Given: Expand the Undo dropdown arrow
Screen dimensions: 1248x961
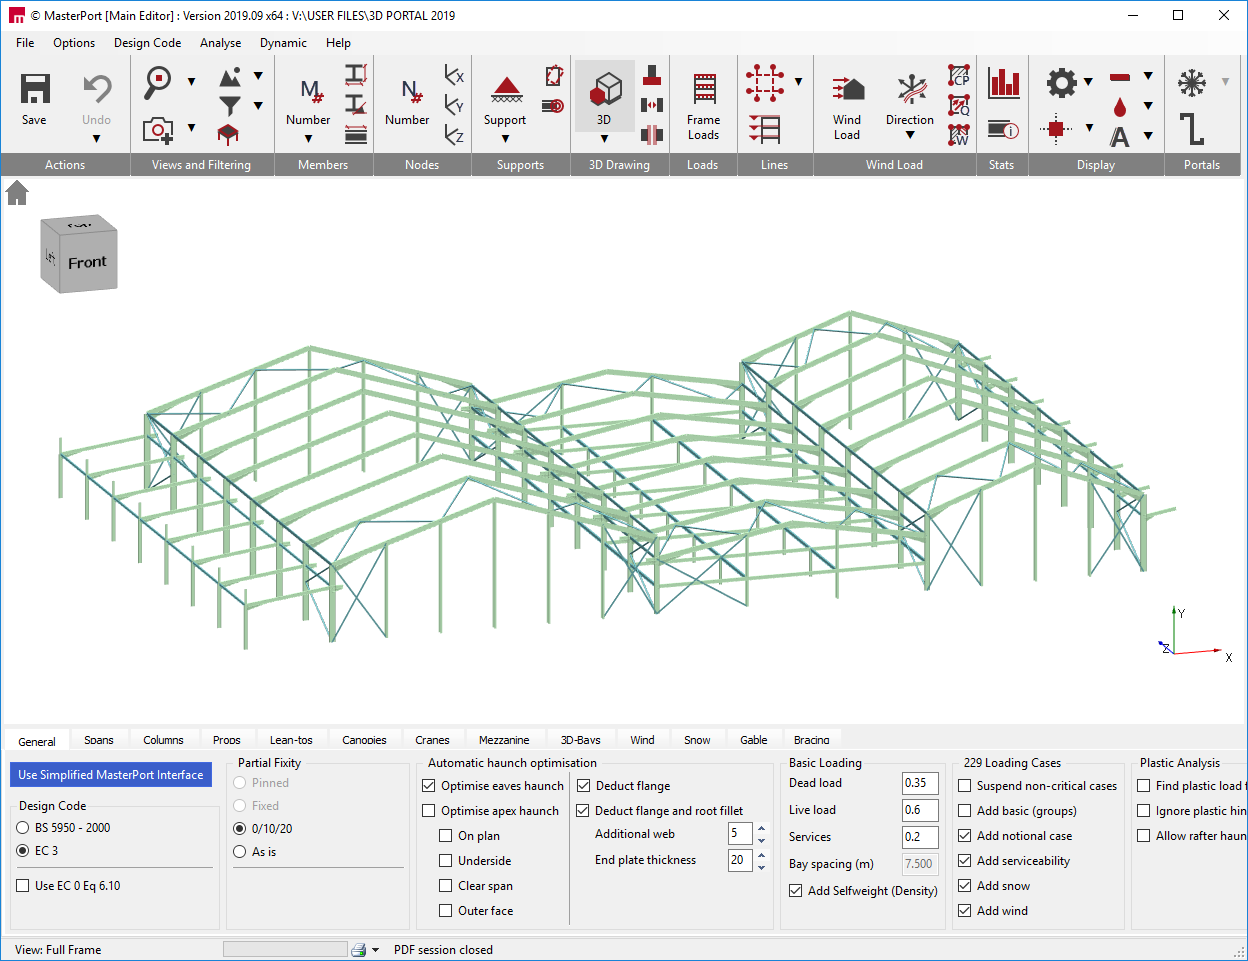Looking at the screenshot, I should click(96, 139).
